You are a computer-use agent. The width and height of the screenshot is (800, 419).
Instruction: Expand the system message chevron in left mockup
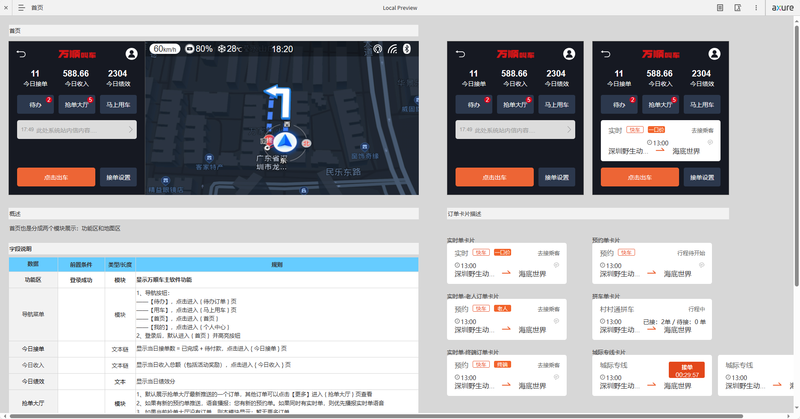132,129
